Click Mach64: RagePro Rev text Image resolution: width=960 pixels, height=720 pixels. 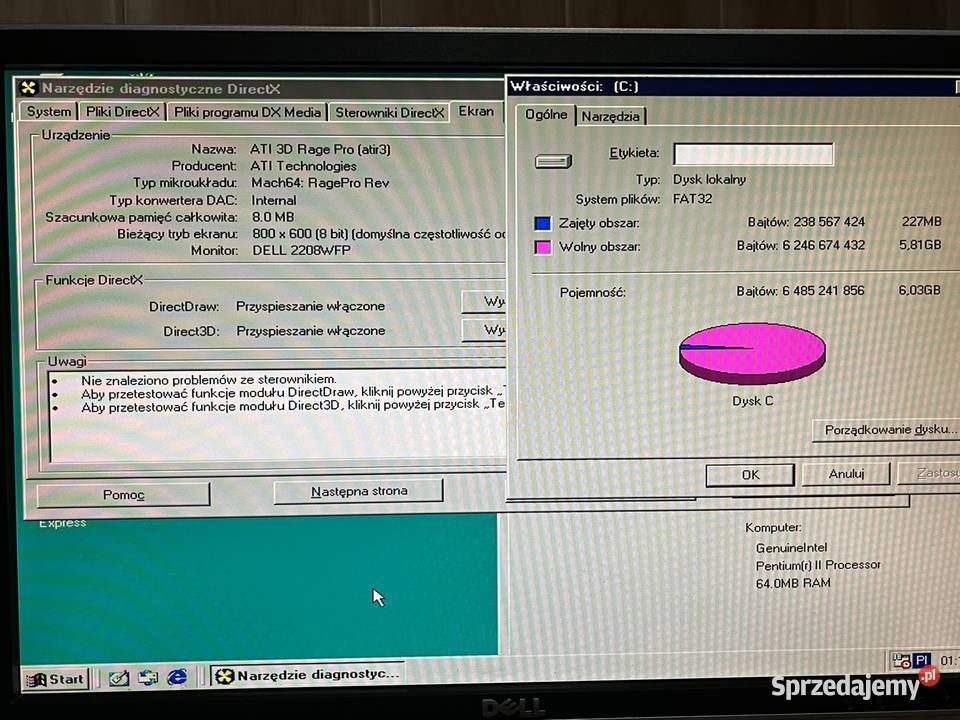320,182
